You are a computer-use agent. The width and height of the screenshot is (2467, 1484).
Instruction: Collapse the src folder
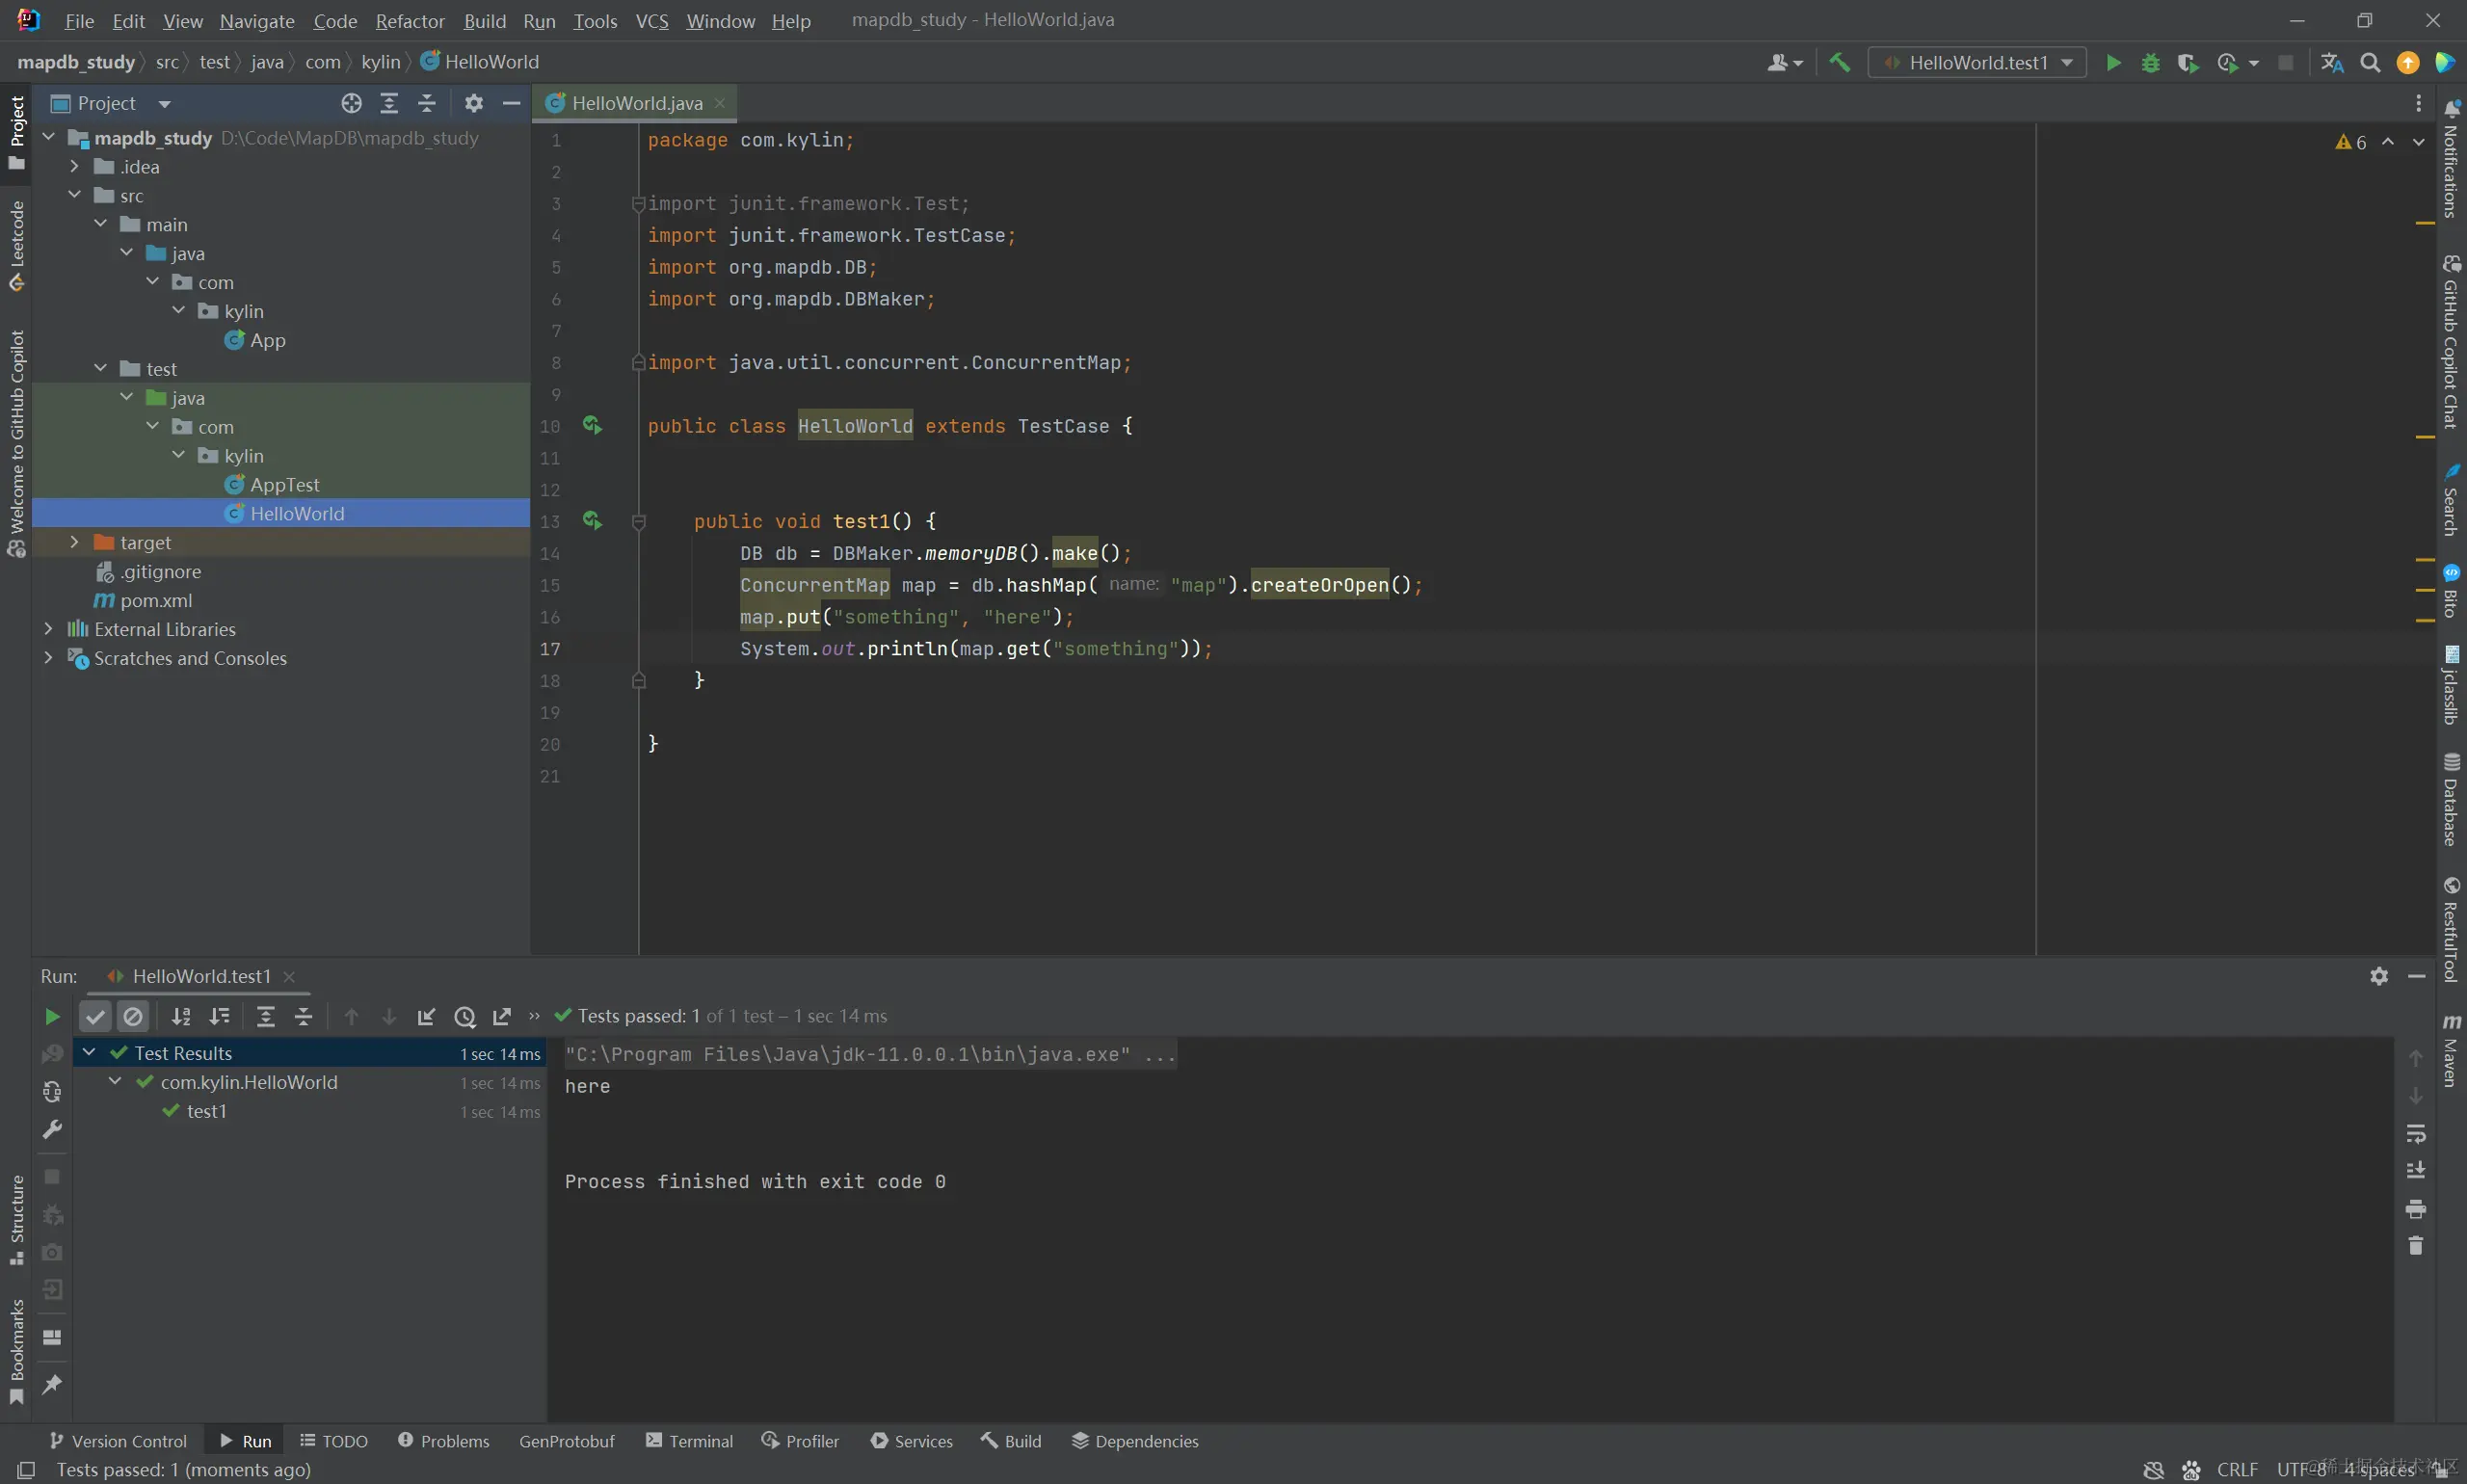pos(74,195)
